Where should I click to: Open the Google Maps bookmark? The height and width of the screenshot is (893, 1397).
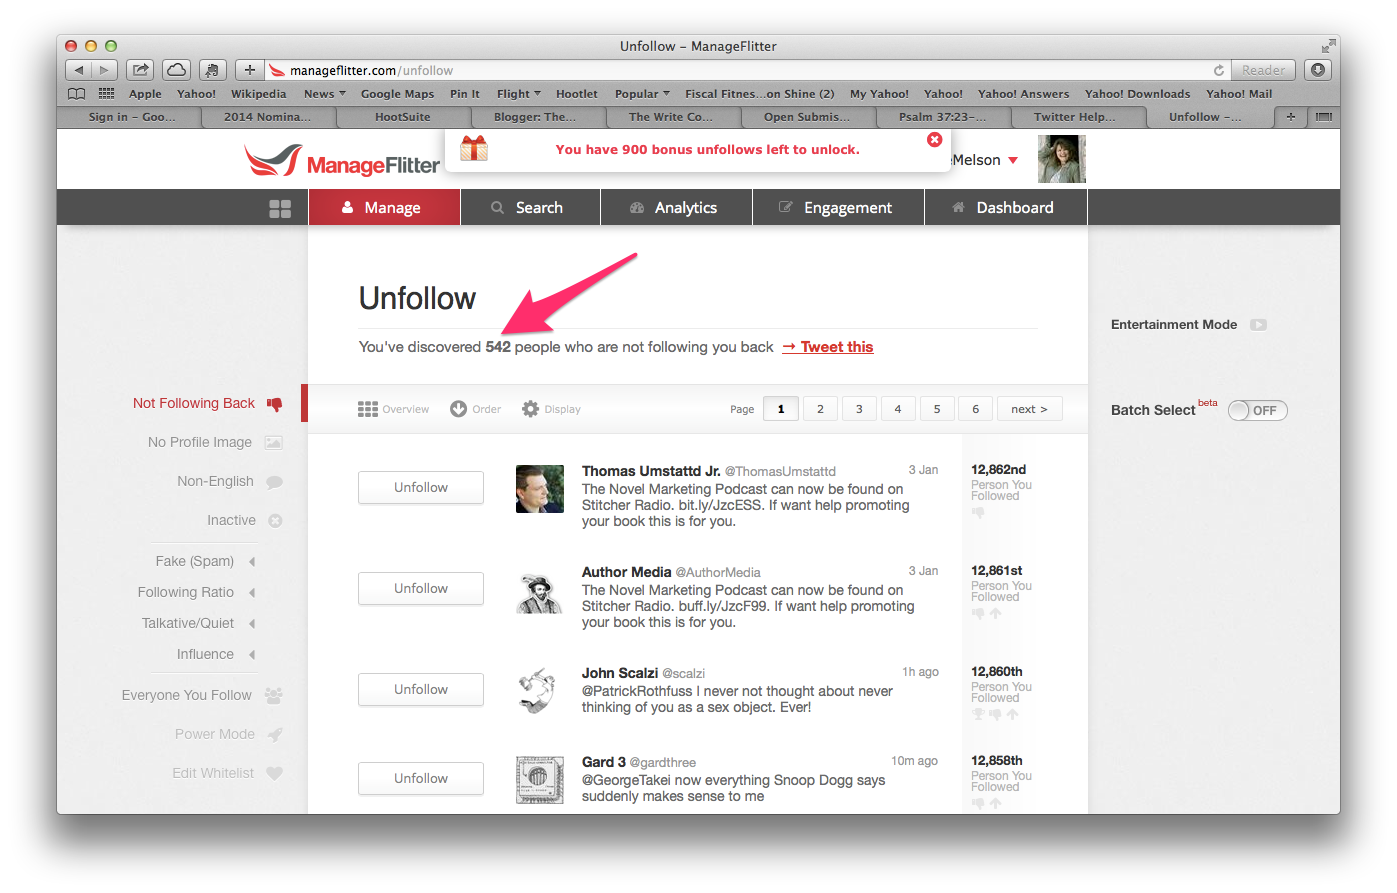pyautogui.click(x=398, y=94)
